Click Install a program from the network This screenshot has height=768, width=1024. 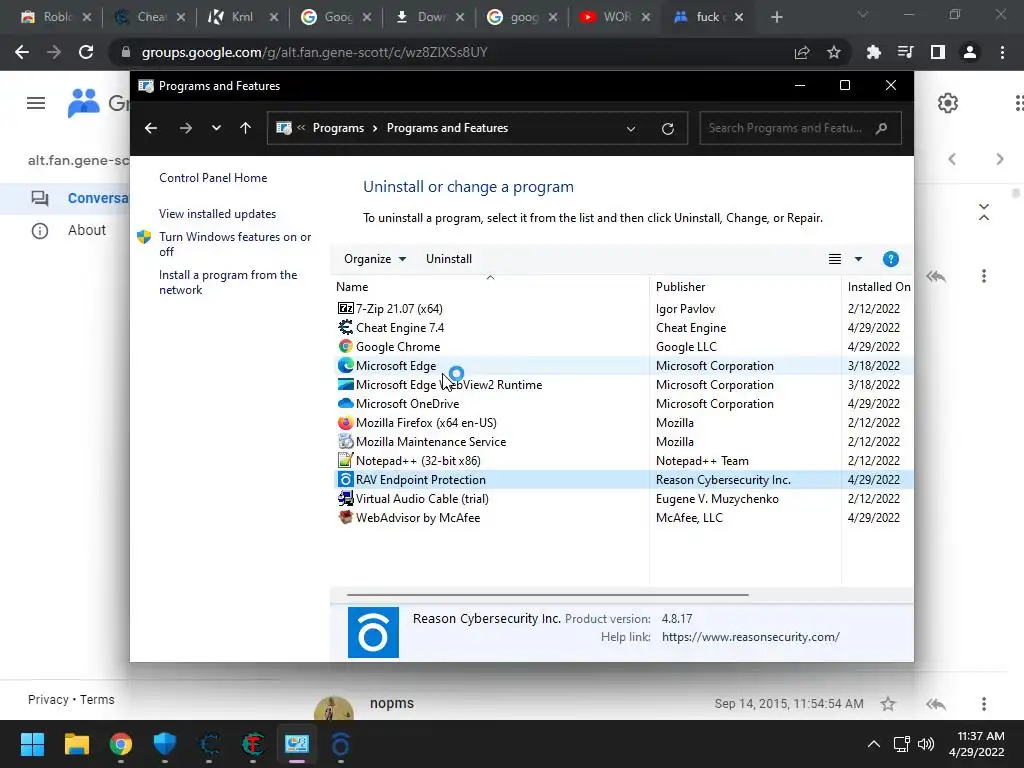click(x=228, y=282)
